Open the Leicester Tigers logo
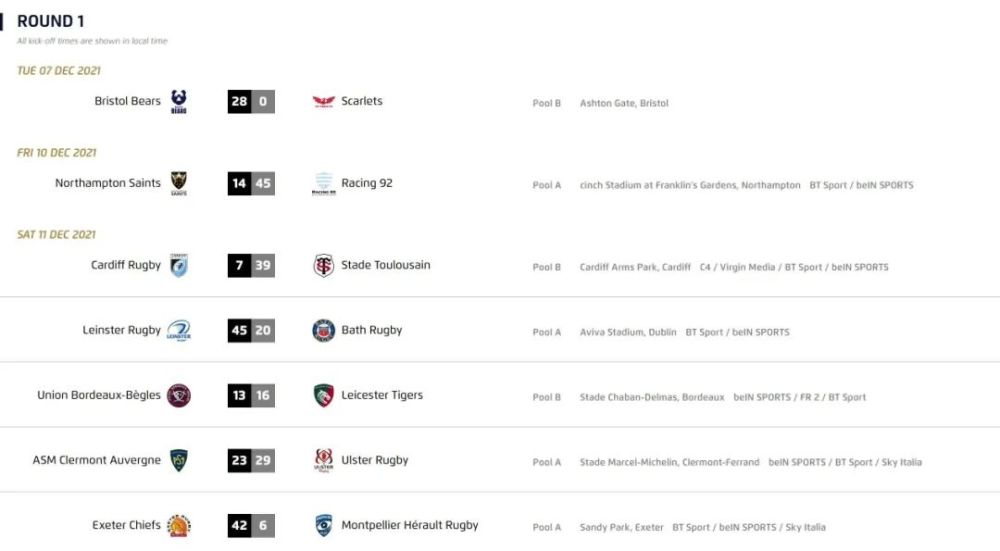1000x551 pixels. point(323,395)
